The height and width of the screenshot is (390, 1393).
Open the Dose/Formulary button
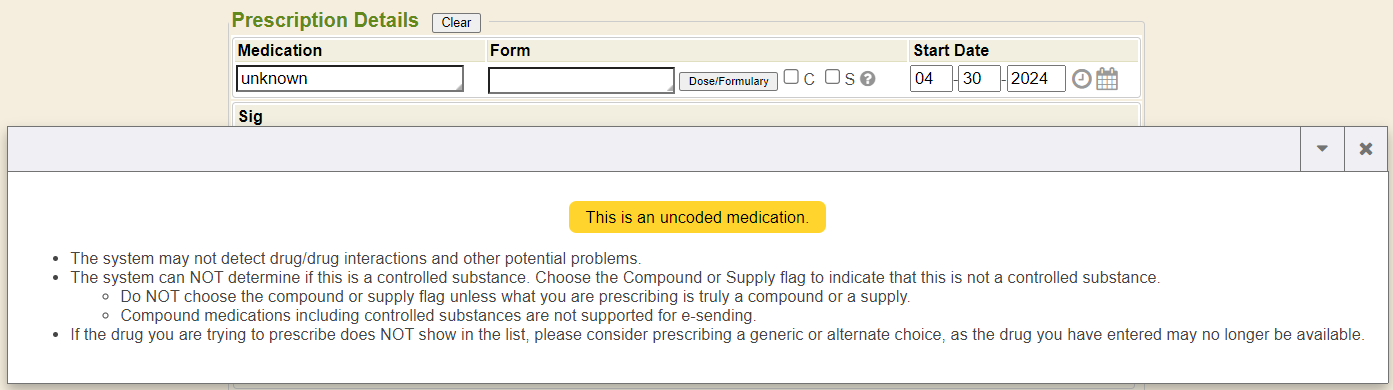click(728, 81)
